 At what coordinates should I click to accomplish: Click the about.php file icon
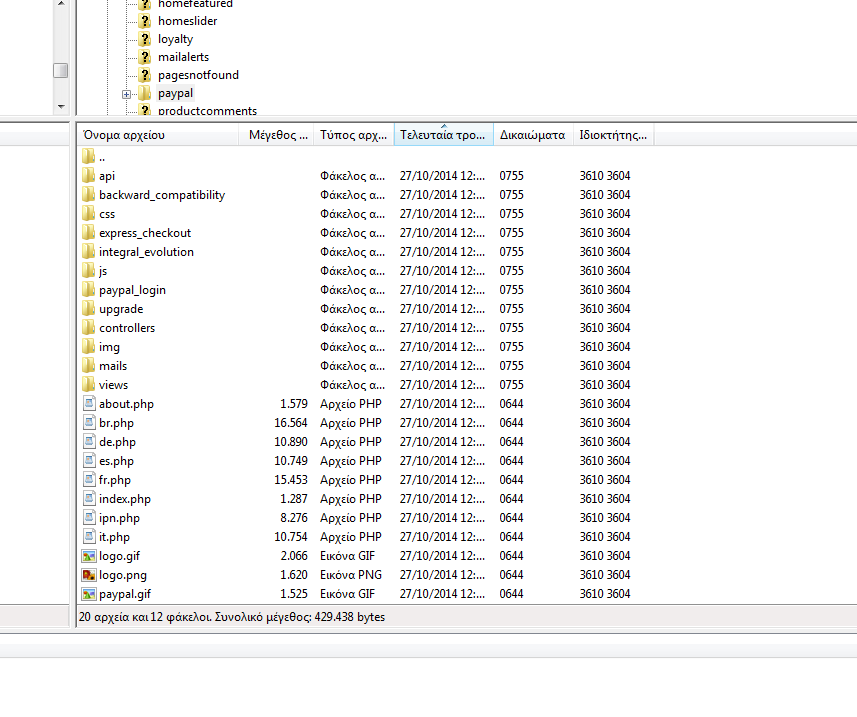(89, 403)
